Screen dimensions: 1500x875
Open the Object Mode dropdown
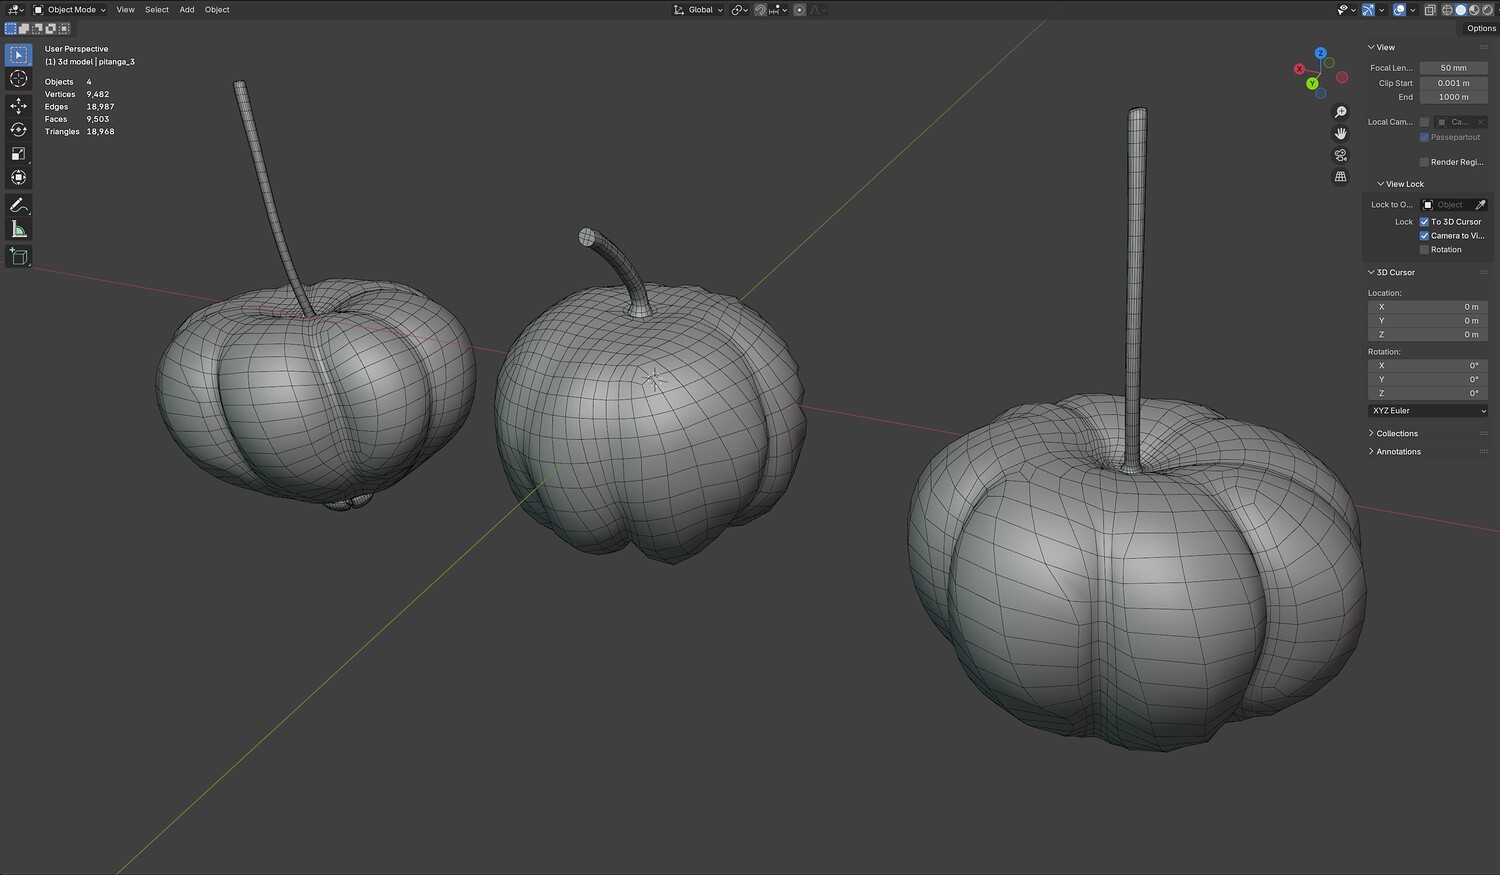69,10
